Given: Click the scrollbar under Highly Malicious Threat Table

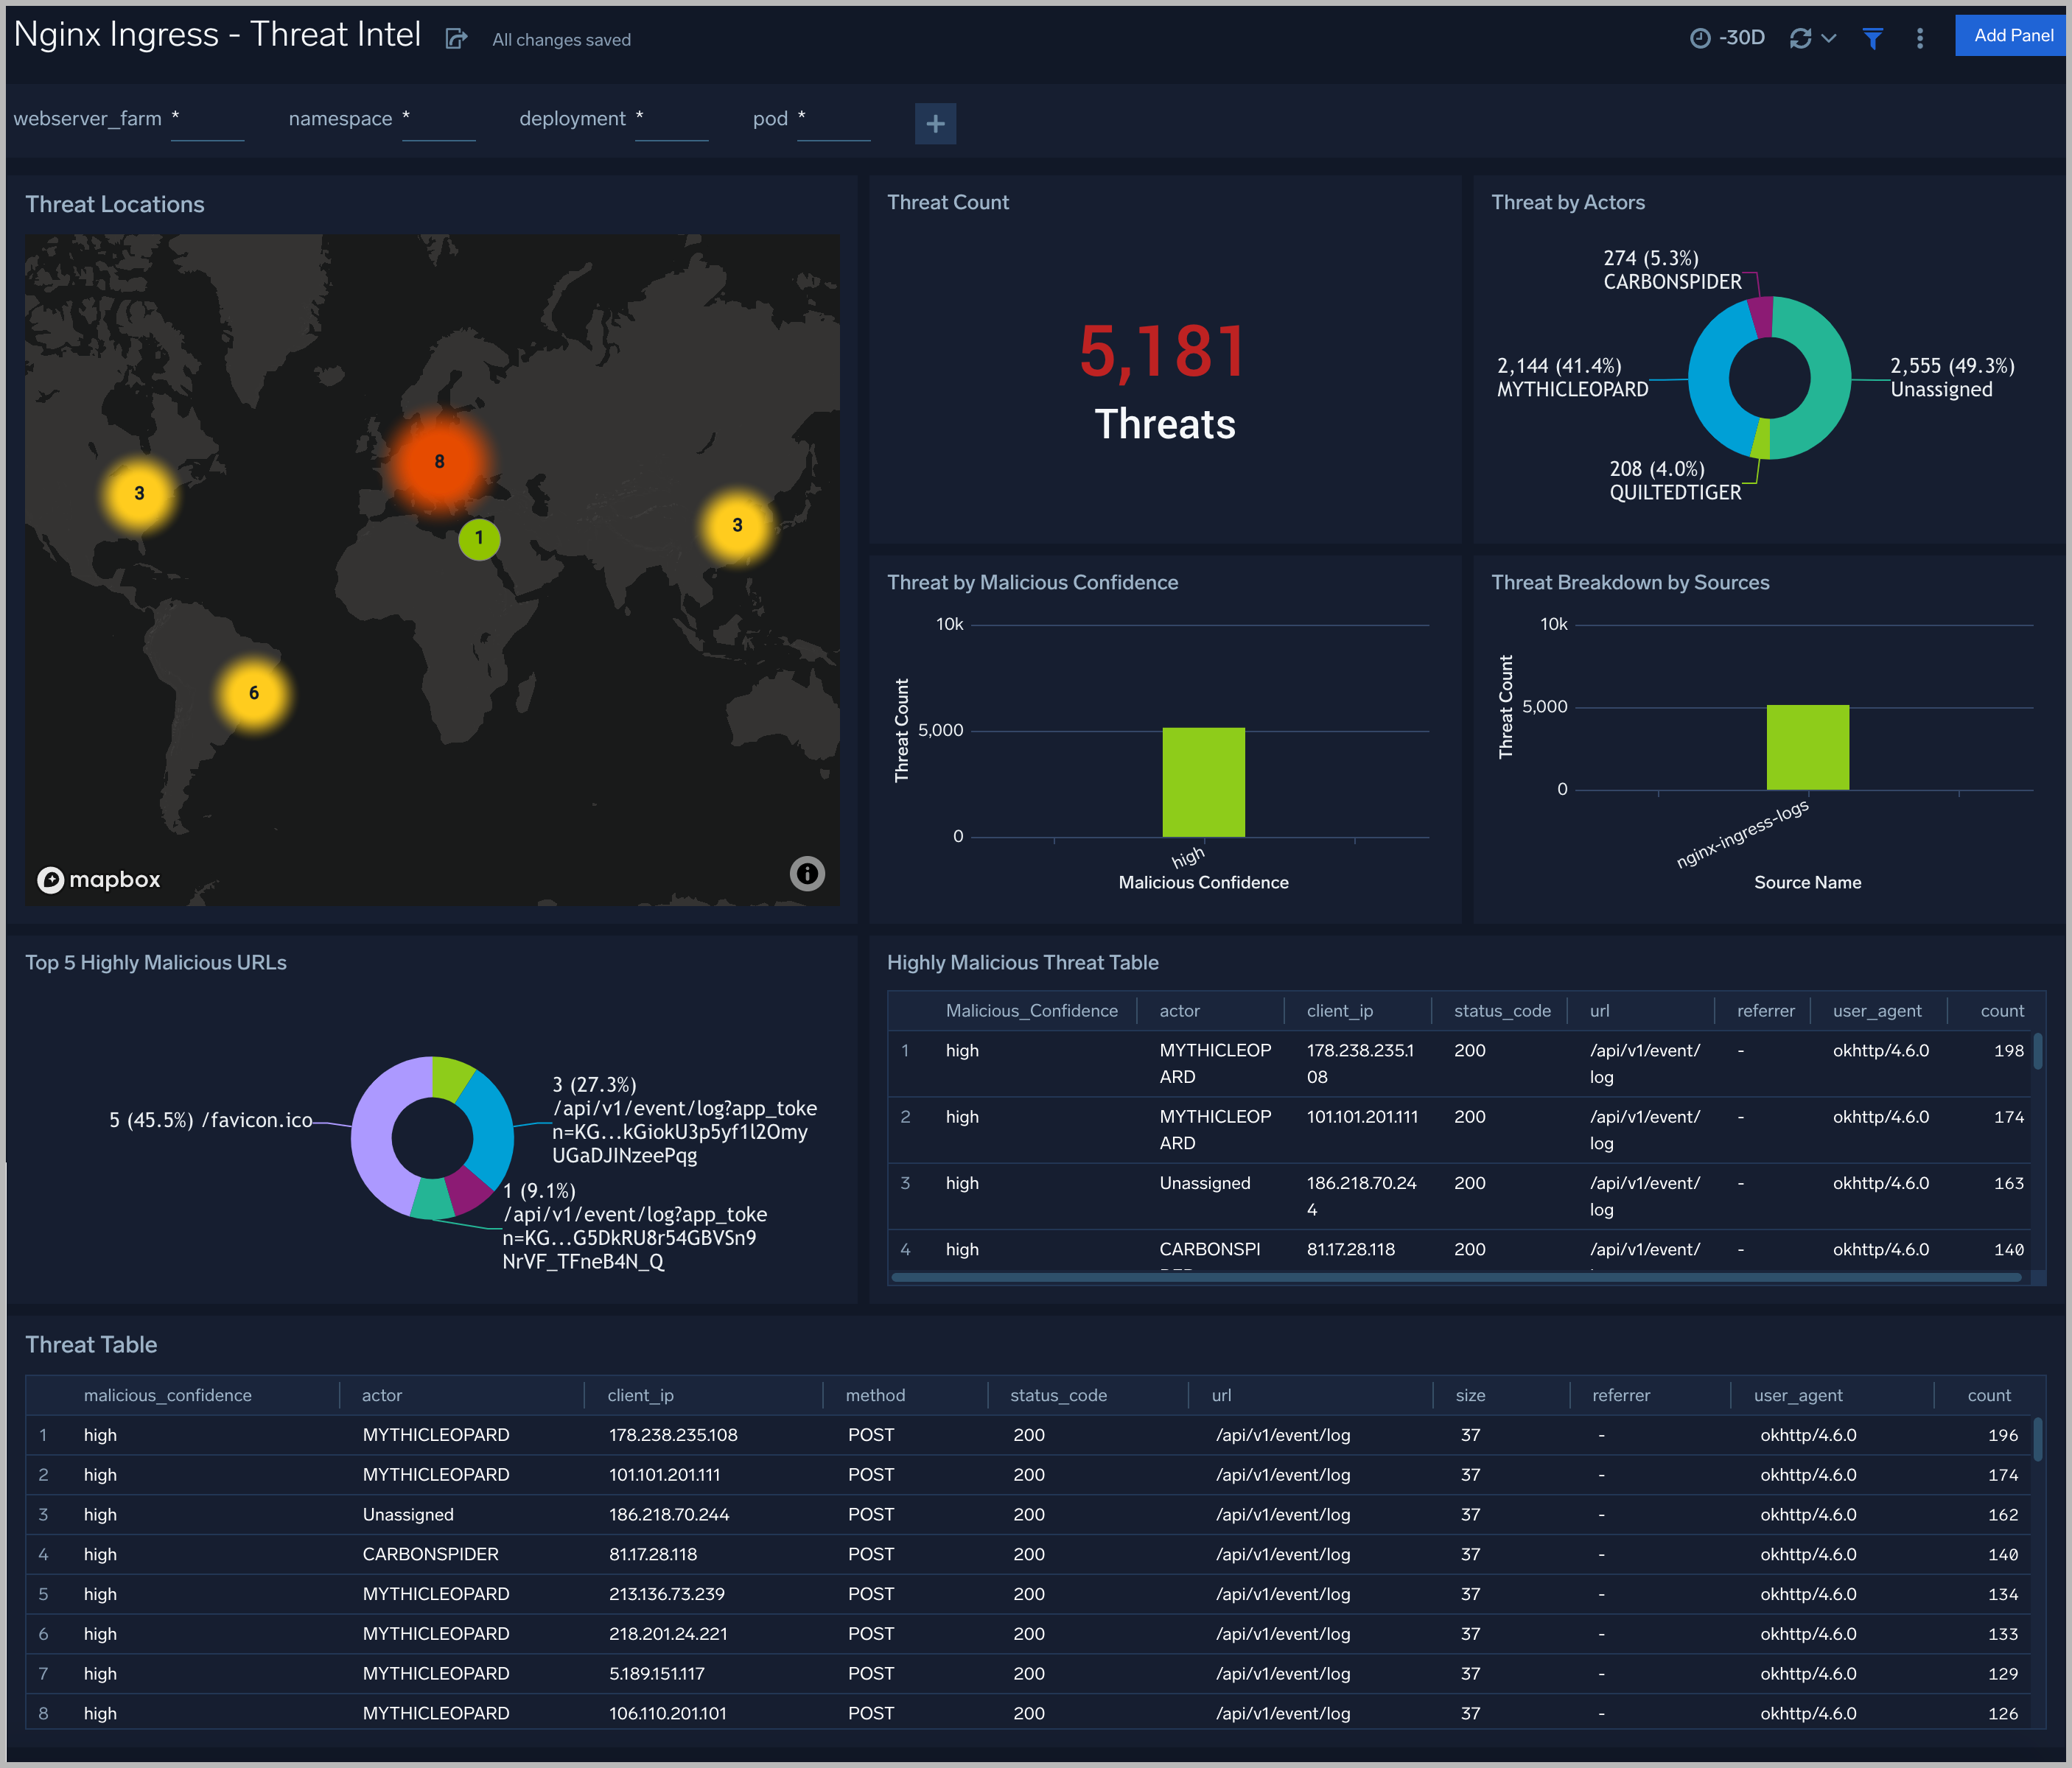Looking at the screenshot, I should coord(1460,1277).
